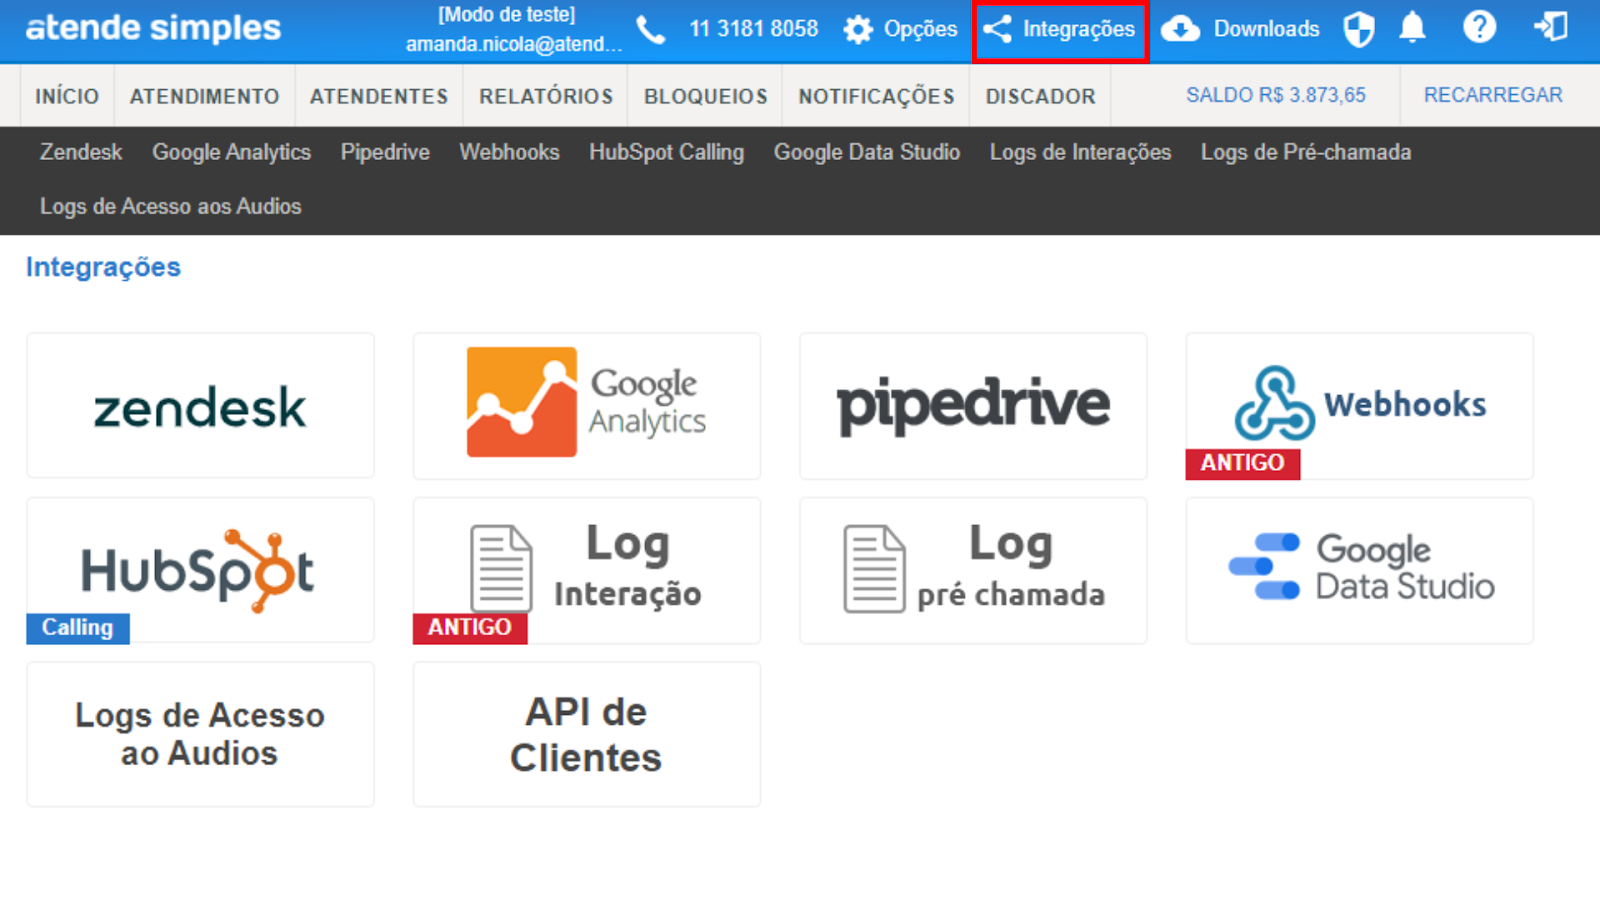Open the Webhooks integration card
Viewport: 1600px width, 900px height.
[x=1359, y=406]
